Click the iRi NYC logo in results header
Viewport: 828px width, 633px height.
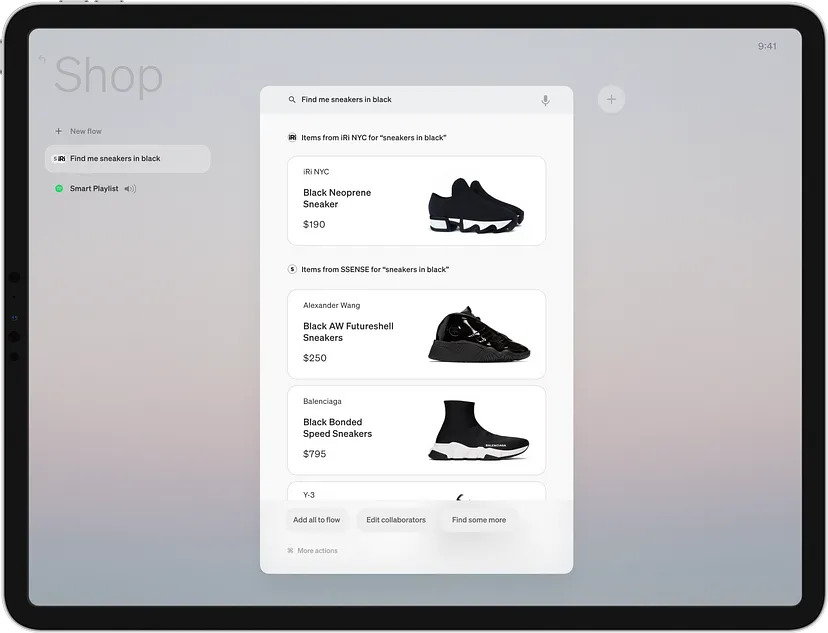[x=292, y=138]
